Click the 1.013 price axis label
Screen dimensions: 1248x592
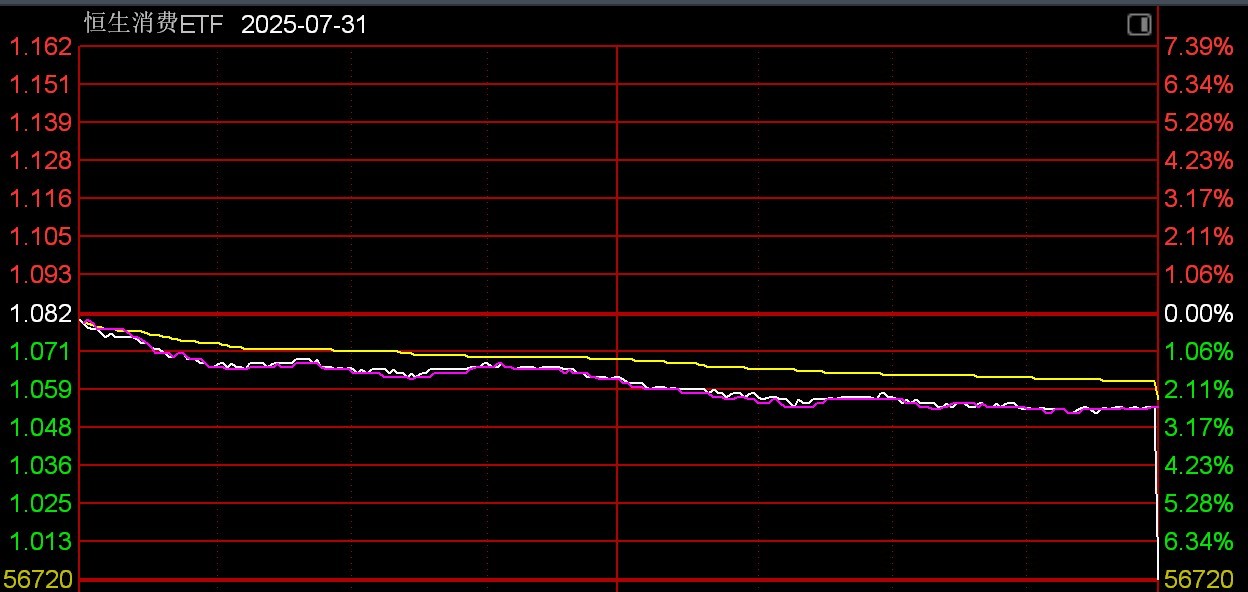[41, 541]
